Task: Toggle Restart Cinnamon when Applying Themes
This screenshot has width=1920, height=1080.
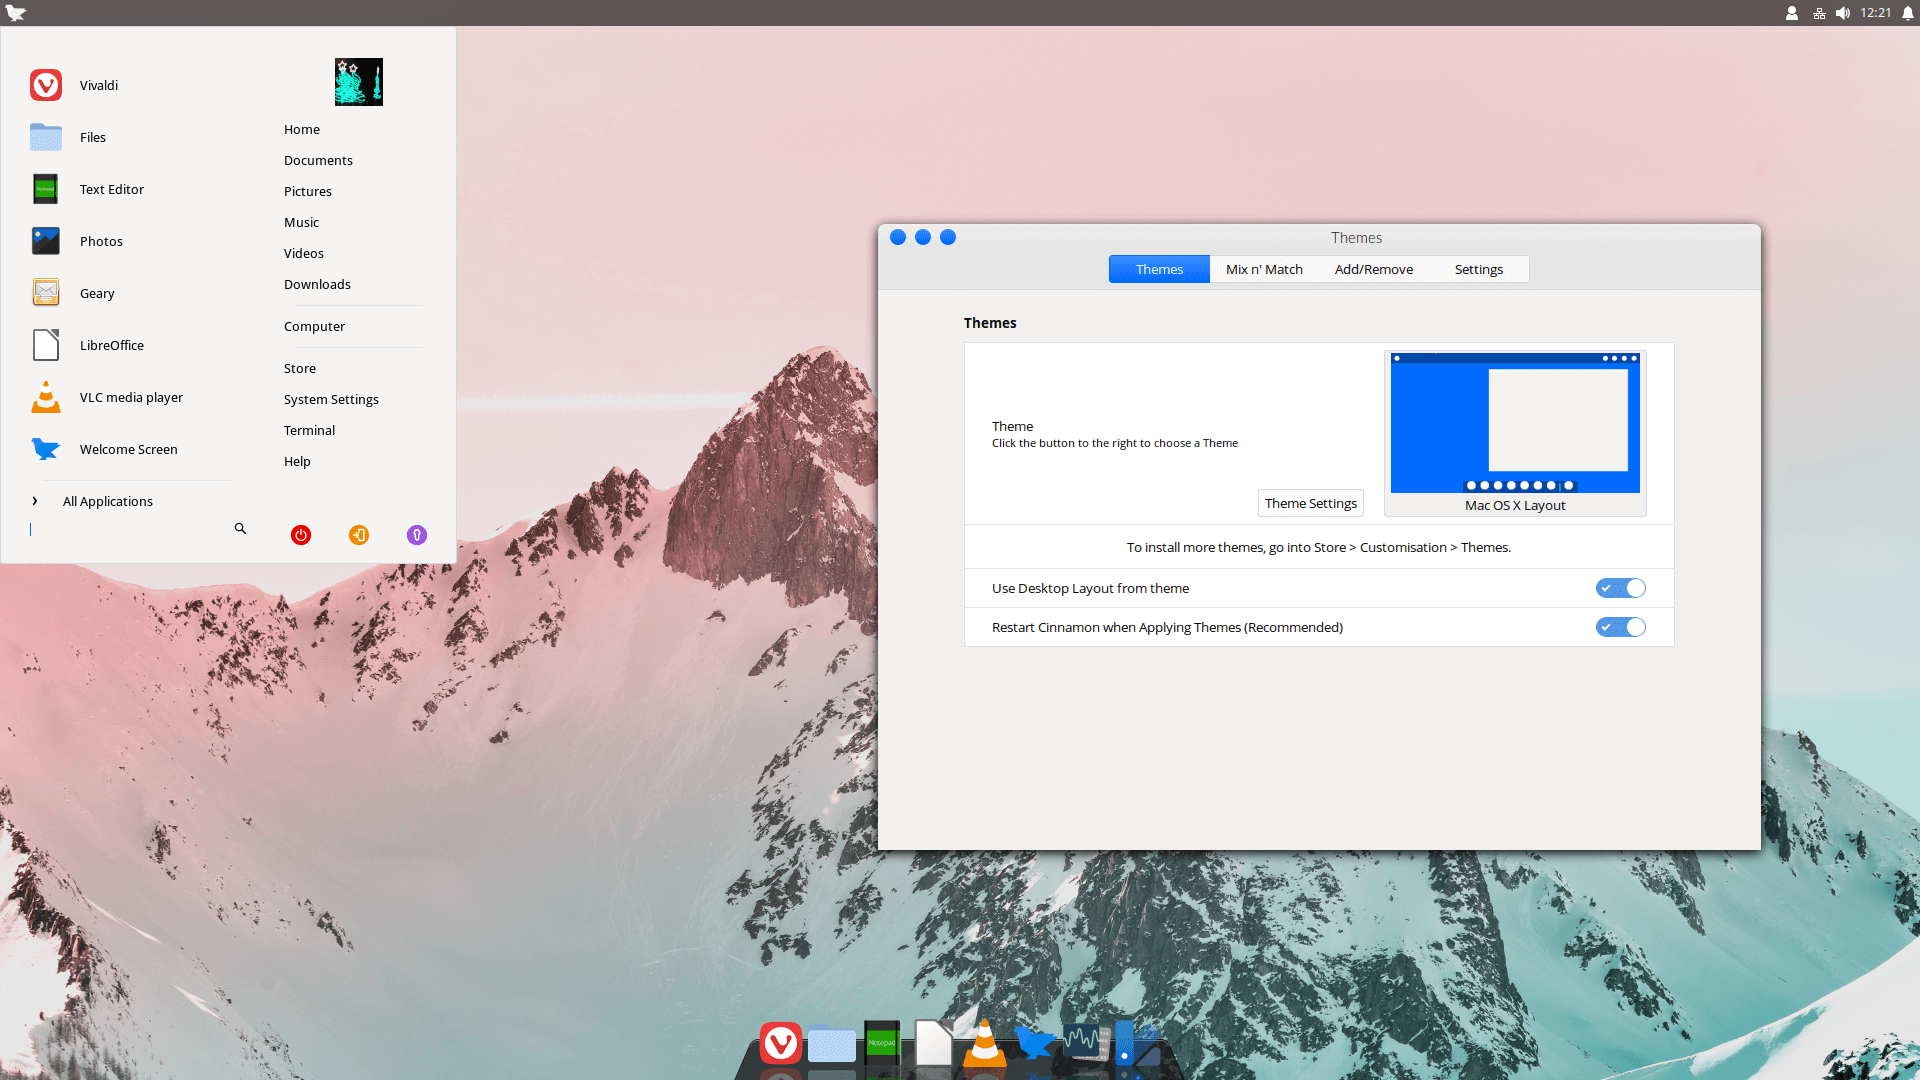Action: 1620,627
